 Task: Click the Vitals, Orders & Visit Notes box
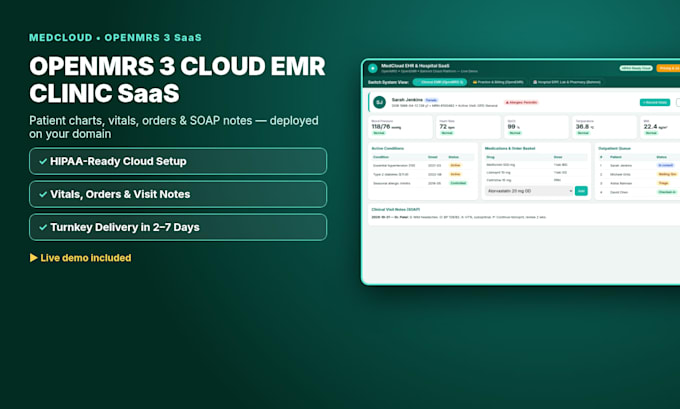tap(178, 194)
